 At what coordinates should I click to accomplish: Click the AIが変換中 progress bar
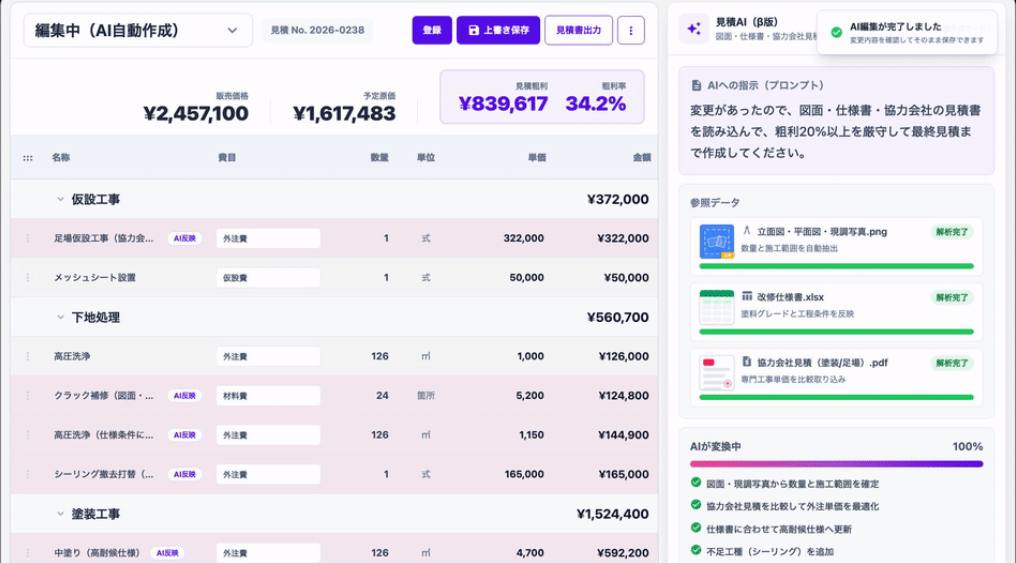tap(836, 464)
